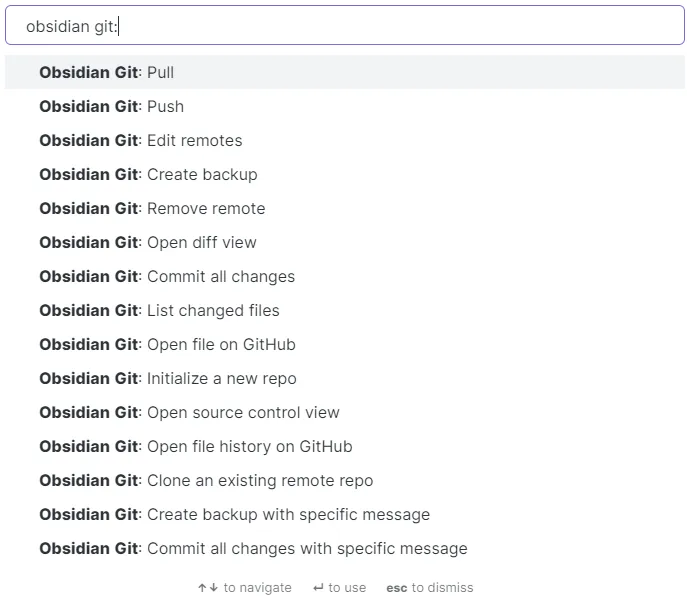Select the Obsidian Git: Push command

111,106
